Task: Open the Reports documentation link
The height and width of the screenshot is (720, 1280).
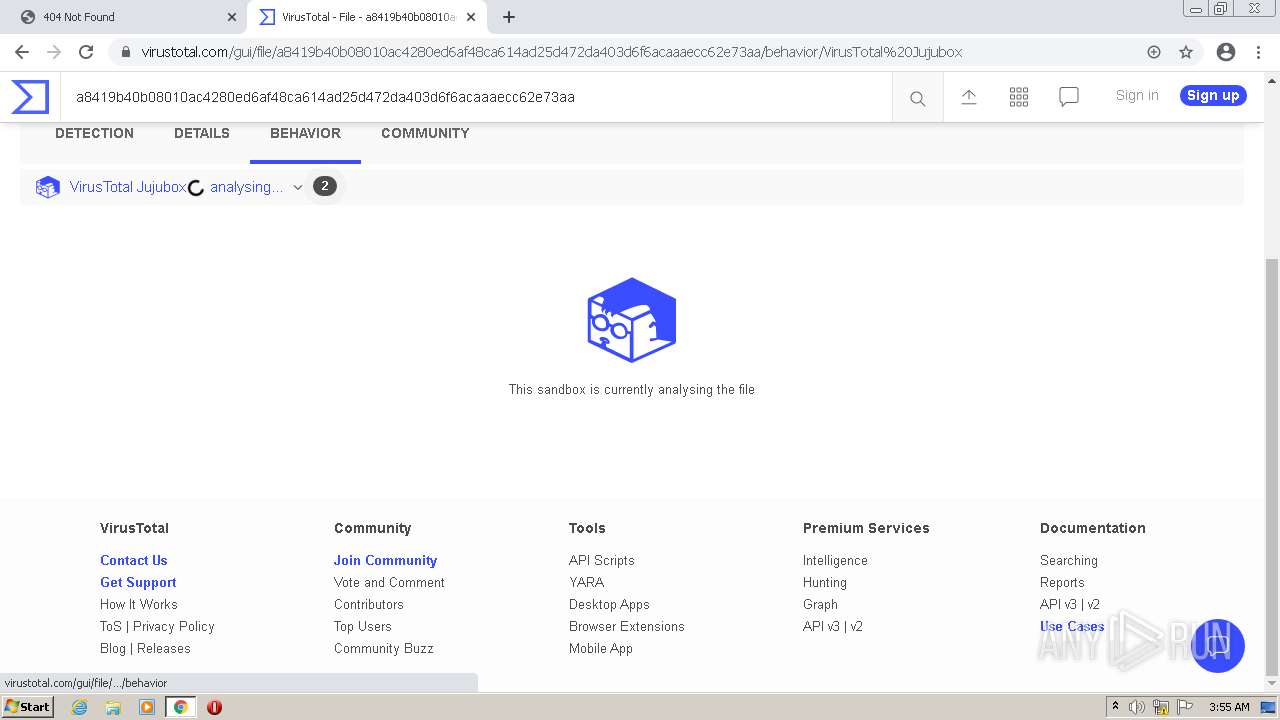Action: pyautogui.click(x=1062, y=582)
